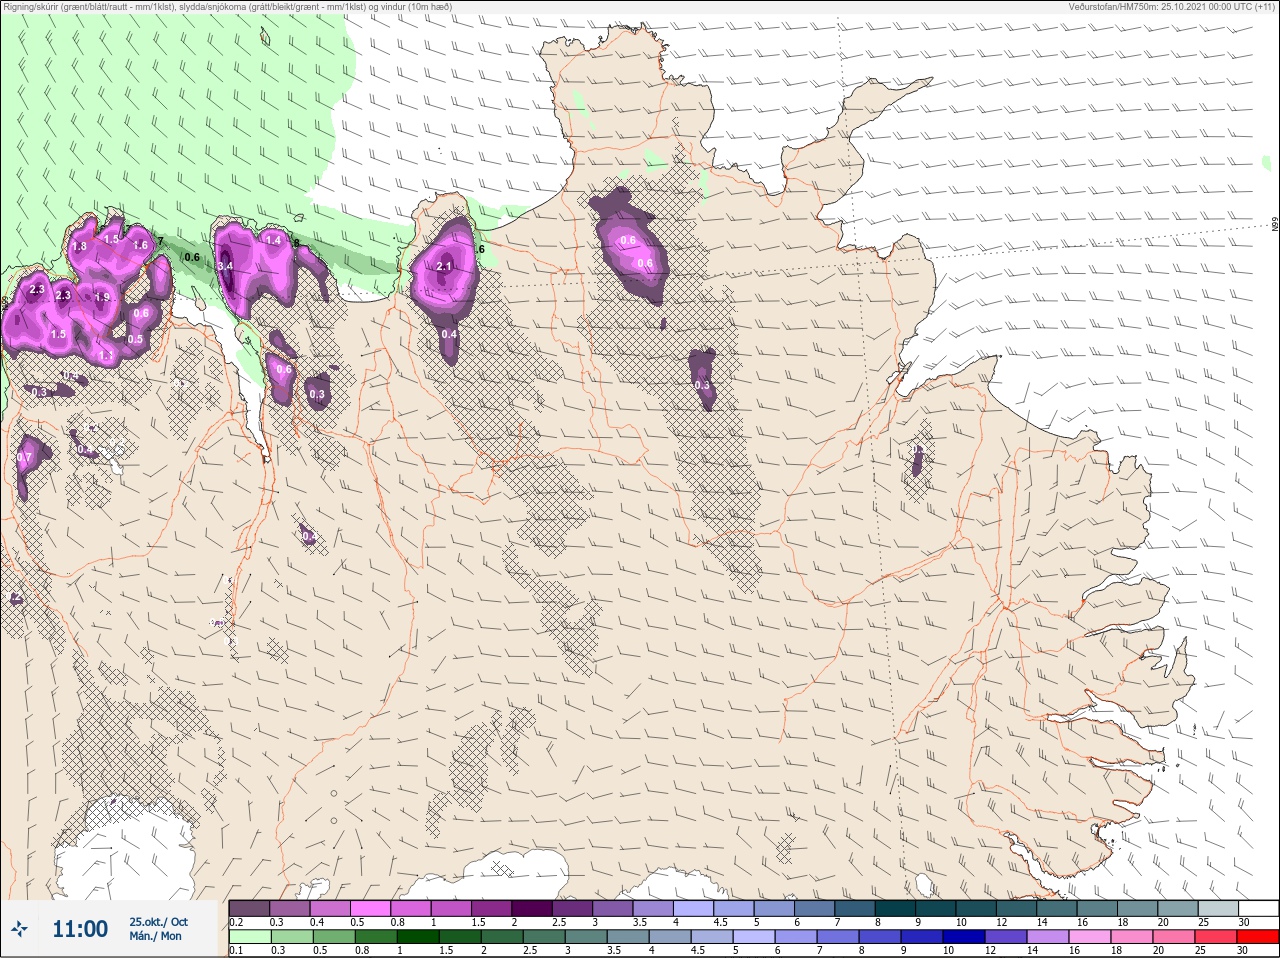
Task: Click the 3.4 precipitation value on the map
Action: pyautogui.click(x=225, y=266)
